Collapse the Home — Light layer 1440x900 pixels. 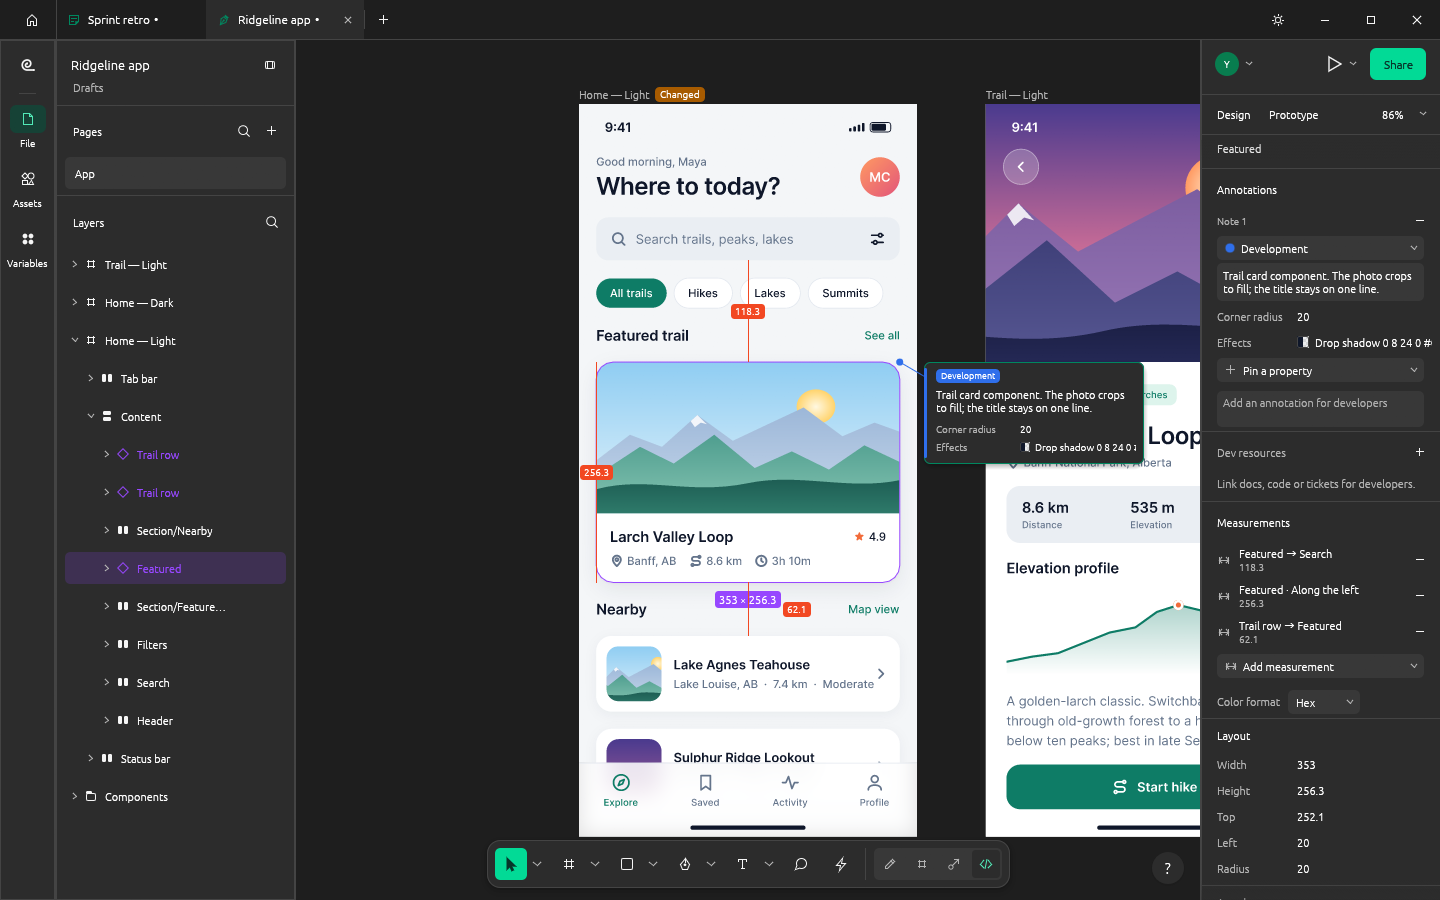click(75, 341)
